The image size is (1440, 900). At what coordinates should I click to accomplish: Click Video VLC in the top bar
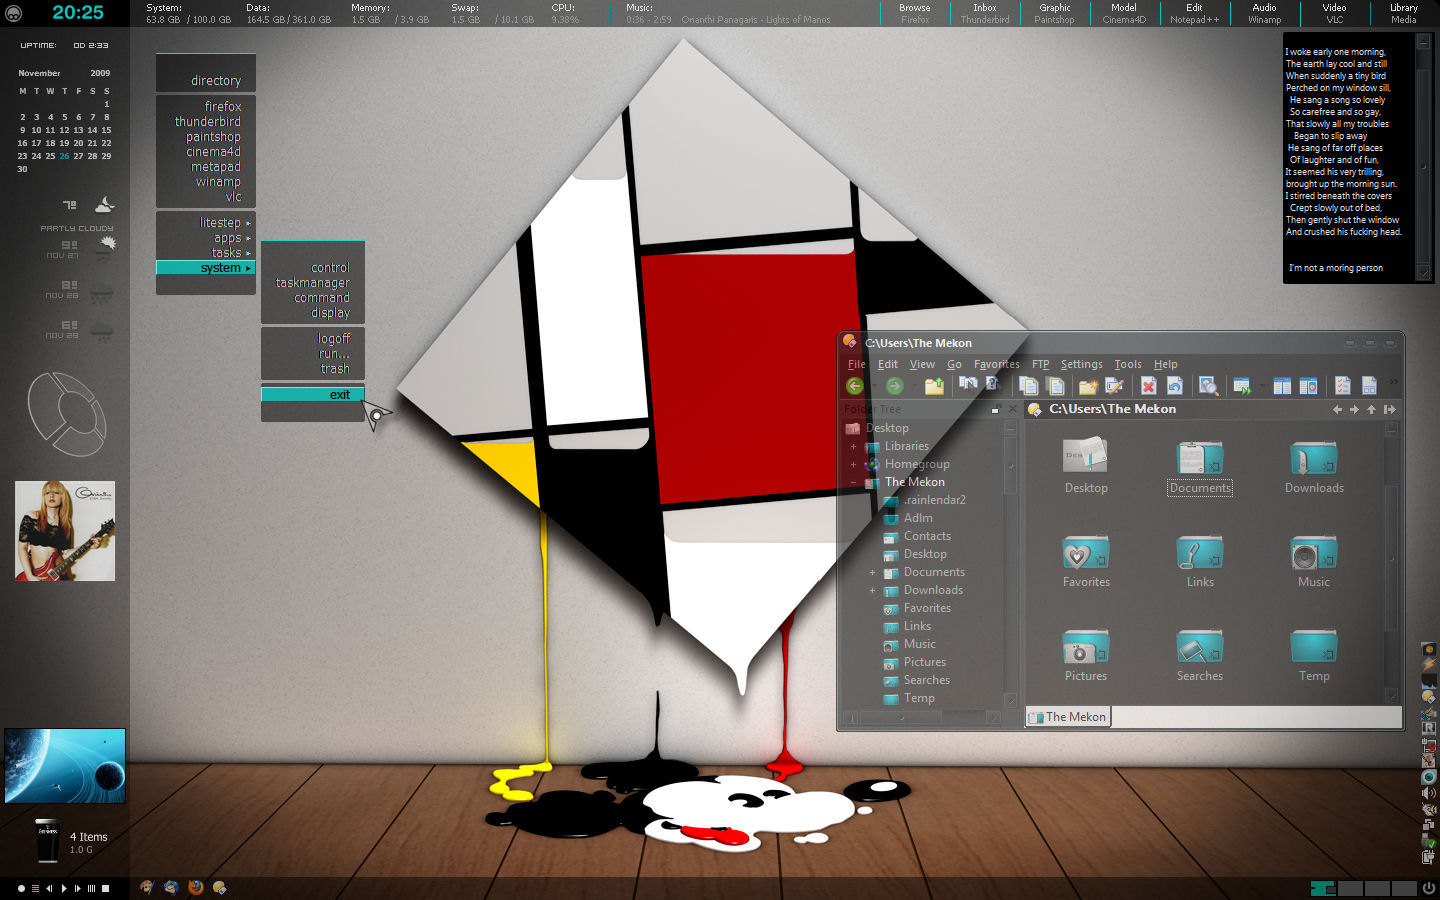(x=1334, y=13)
